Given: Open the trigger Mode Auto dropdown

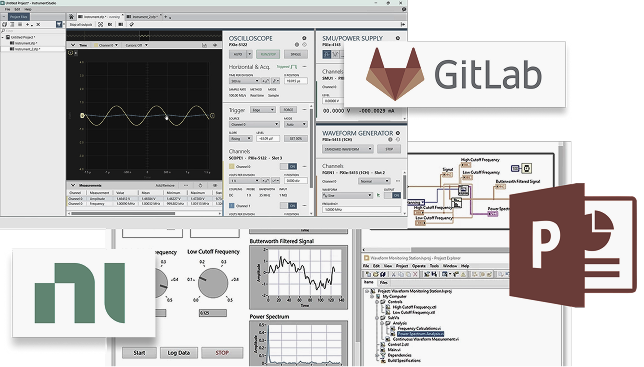Looking at the screenshot, I should tap(295, 124).
